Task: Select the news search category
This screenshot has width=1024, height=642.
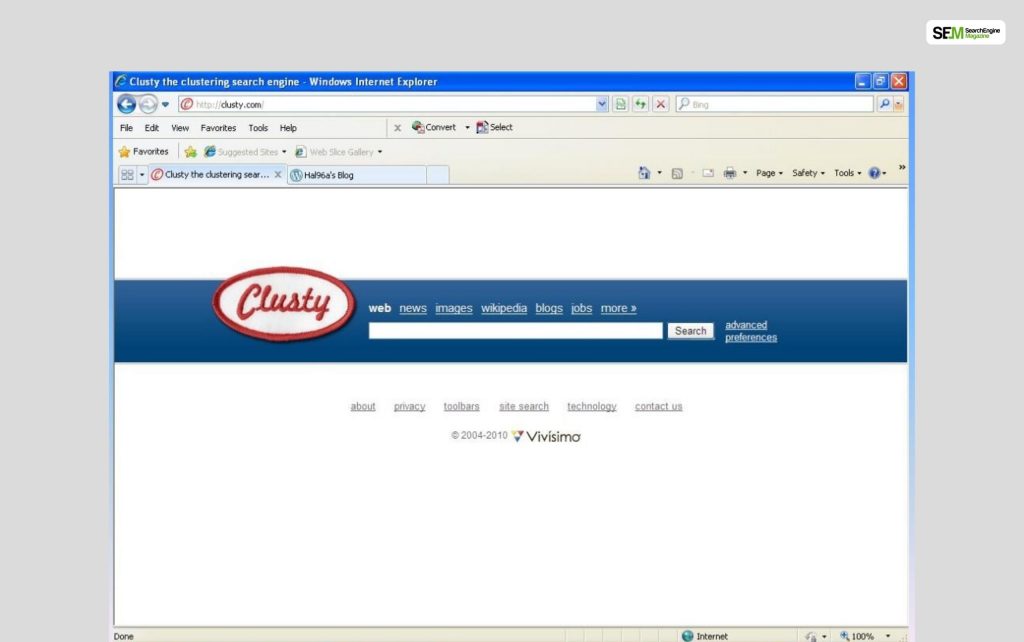Action: (x=413, y=308)
